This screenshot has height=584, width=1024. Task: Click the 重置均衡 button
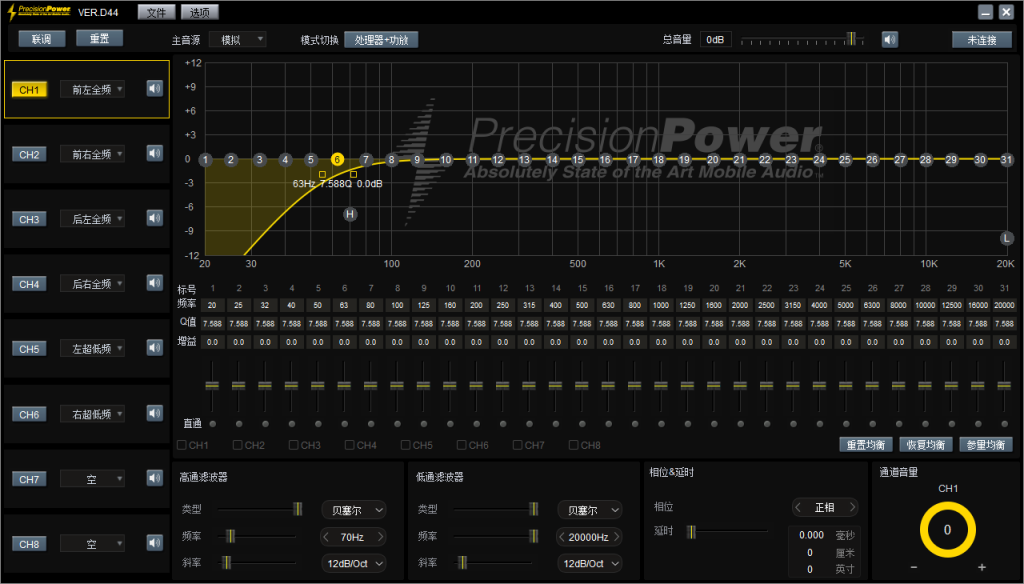(866, 445)
